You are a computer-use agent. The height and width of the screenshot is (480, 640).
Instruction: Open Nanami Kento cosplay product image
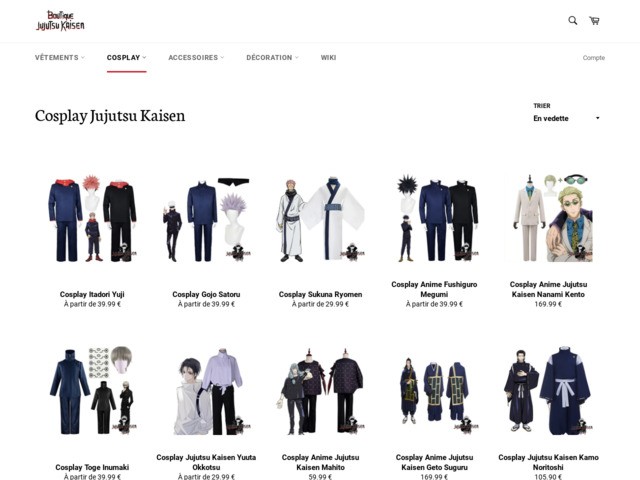(548, 218)
